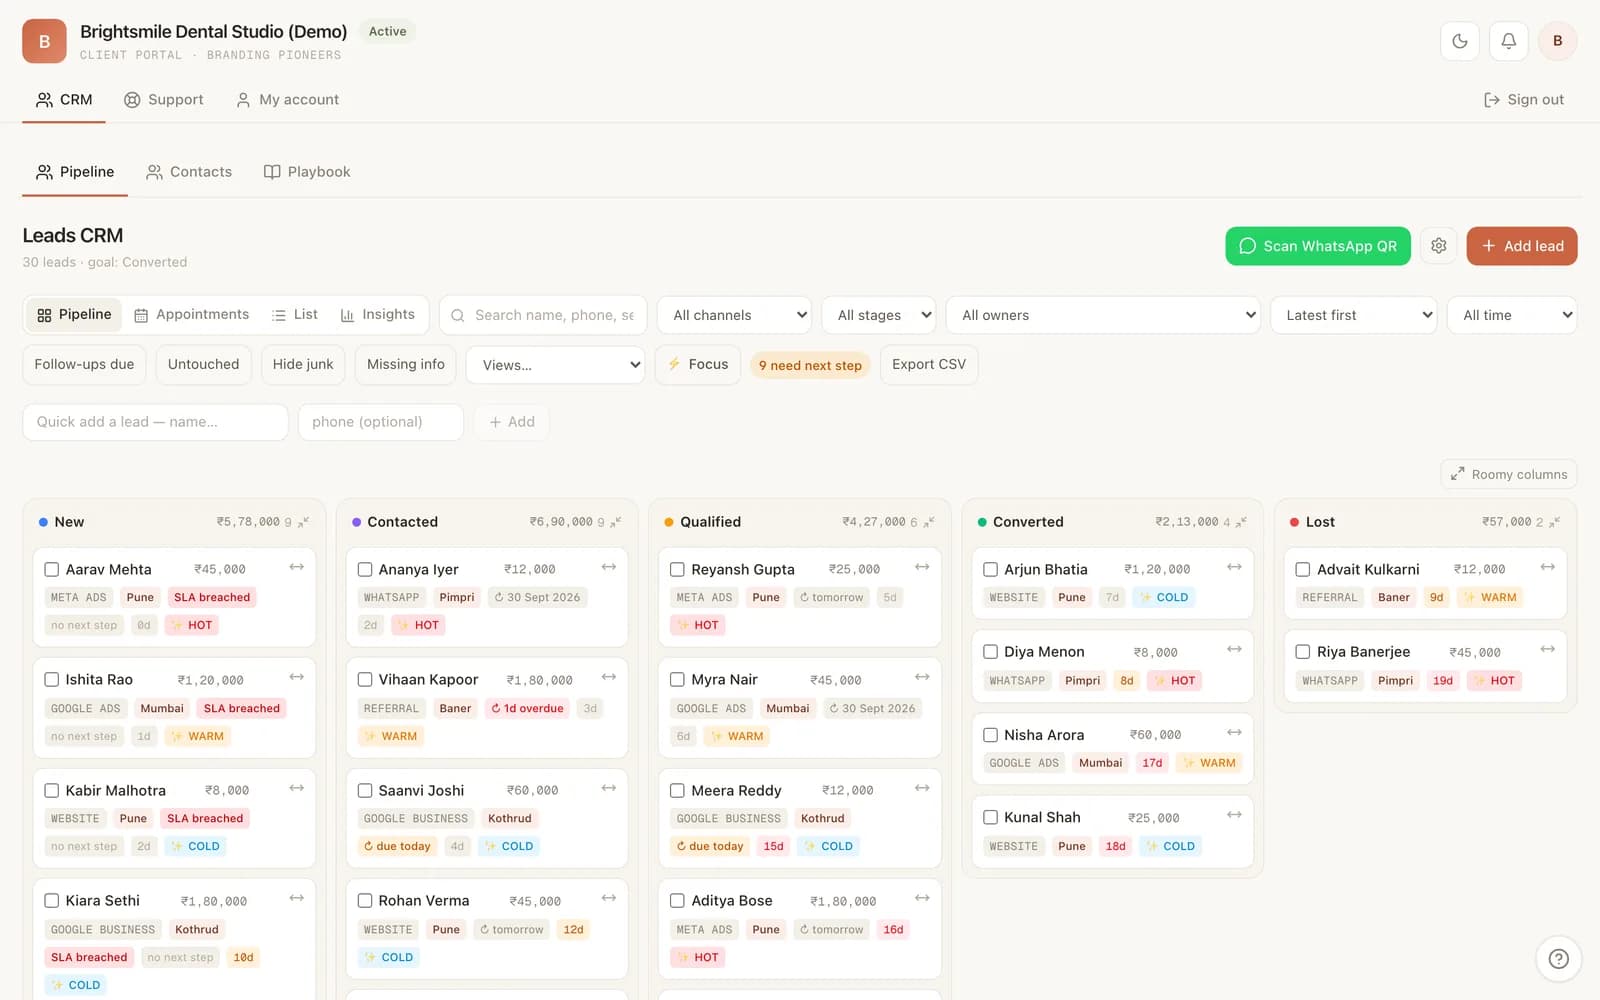
Task: Tick the Riya Banerjee checkbox
Action: 1303,652
